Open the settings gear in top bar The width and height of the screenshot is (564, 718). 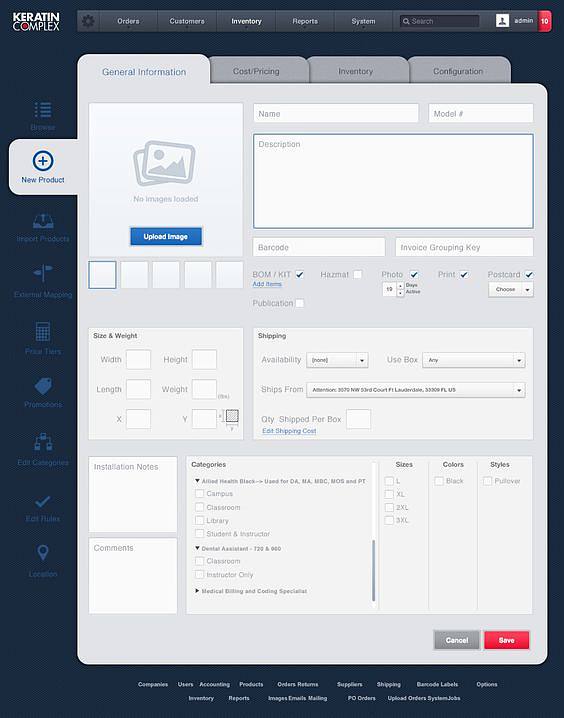88,21
